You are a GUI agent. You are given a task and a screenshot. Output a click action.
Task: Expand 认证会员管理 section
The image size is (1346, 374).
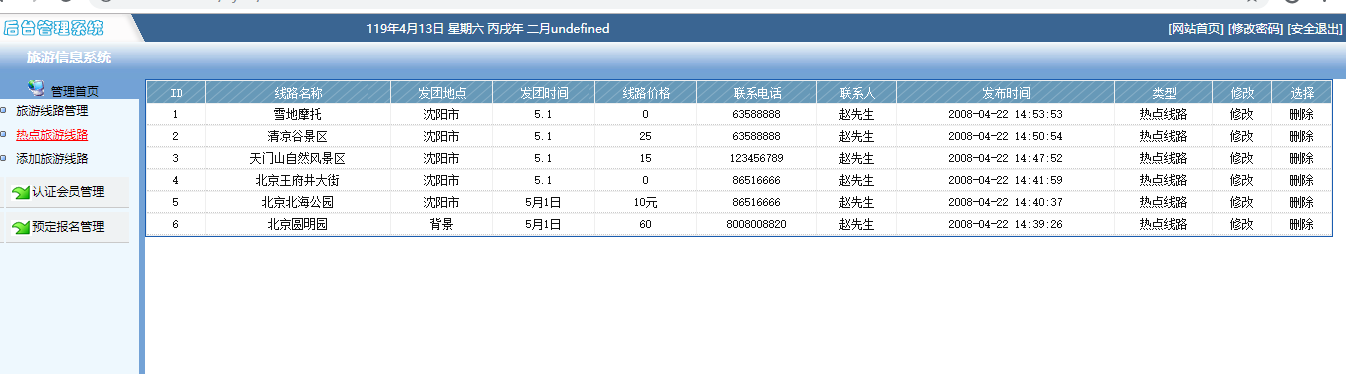68,192
